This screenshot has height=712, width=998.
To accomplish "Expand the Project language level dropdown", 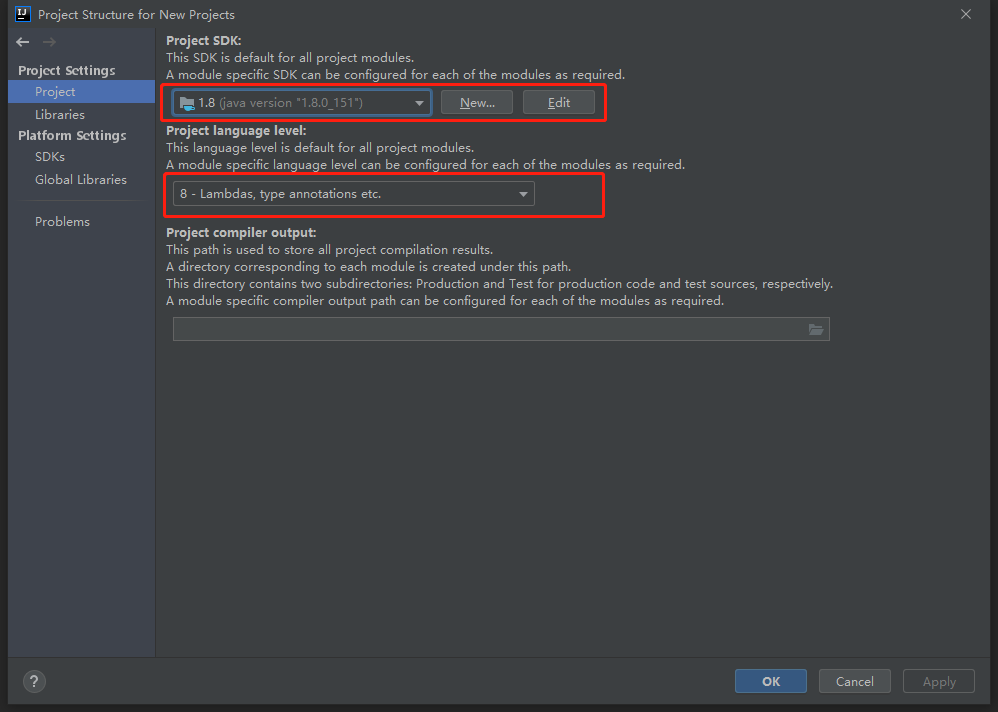I will point(523,194).
